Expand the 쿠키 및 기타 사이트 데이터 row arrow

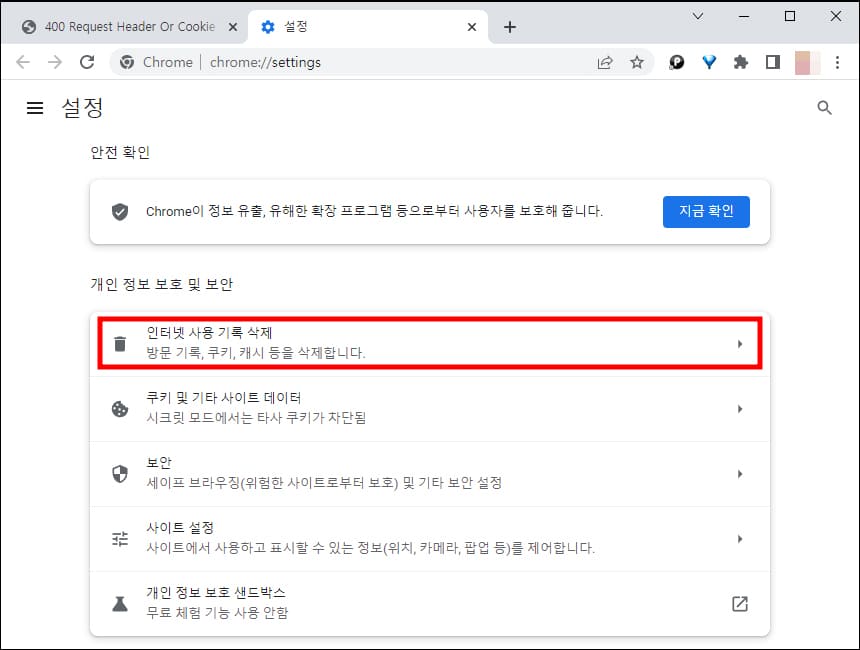(740, 408)
